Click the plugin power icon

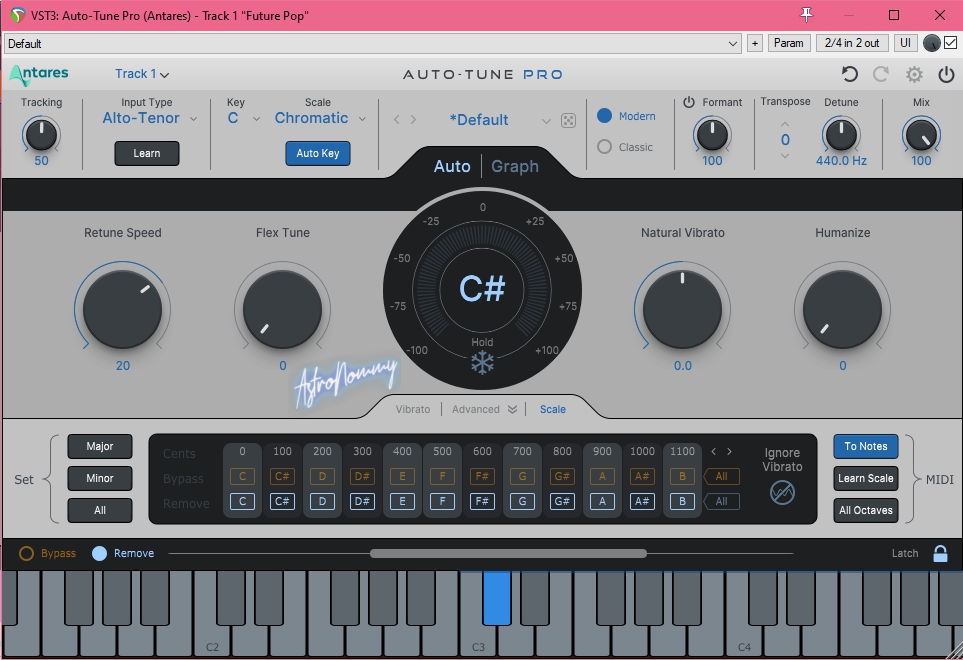(x=946, y=74)
